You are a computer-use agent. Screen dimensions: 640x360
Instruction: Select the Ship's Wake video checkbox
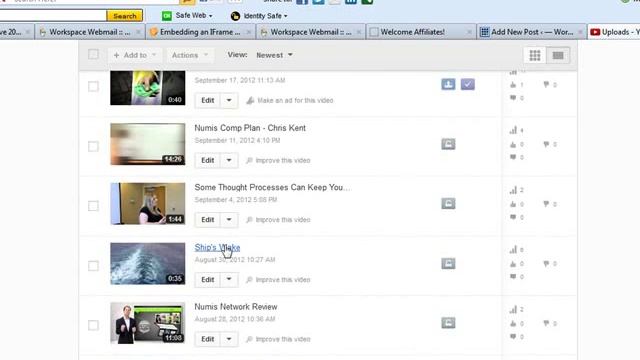tap(93, 266)
